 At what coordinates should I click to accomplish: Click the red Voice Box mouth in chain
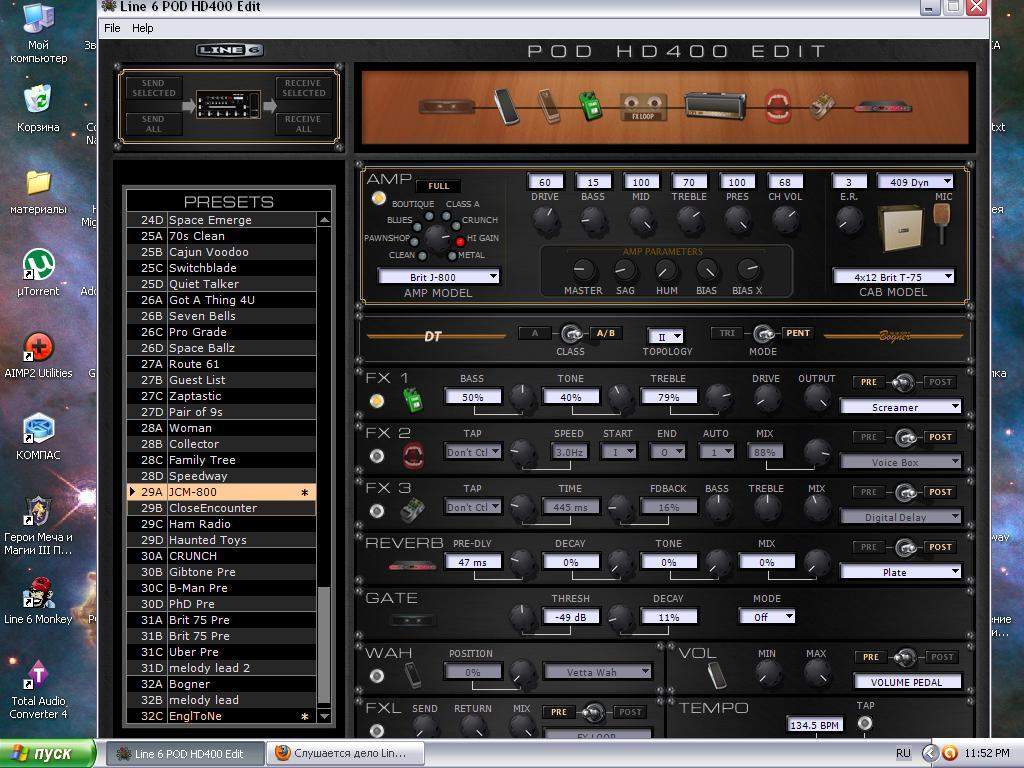coord(777,104)
